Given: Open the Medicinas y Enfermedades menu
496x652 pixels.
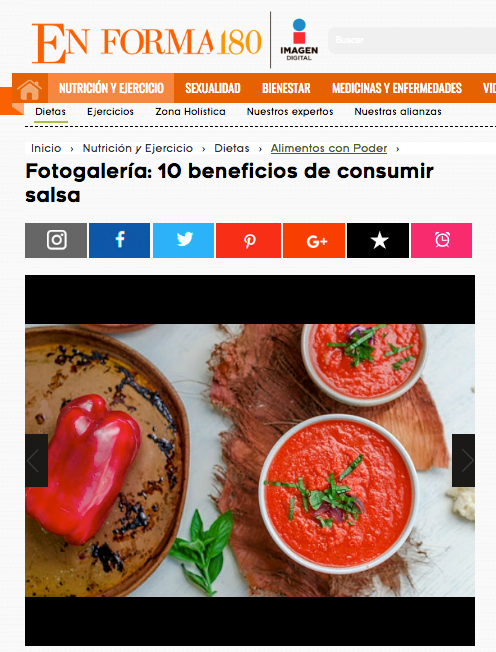Looking at the screenshot, I should point(397,88).
